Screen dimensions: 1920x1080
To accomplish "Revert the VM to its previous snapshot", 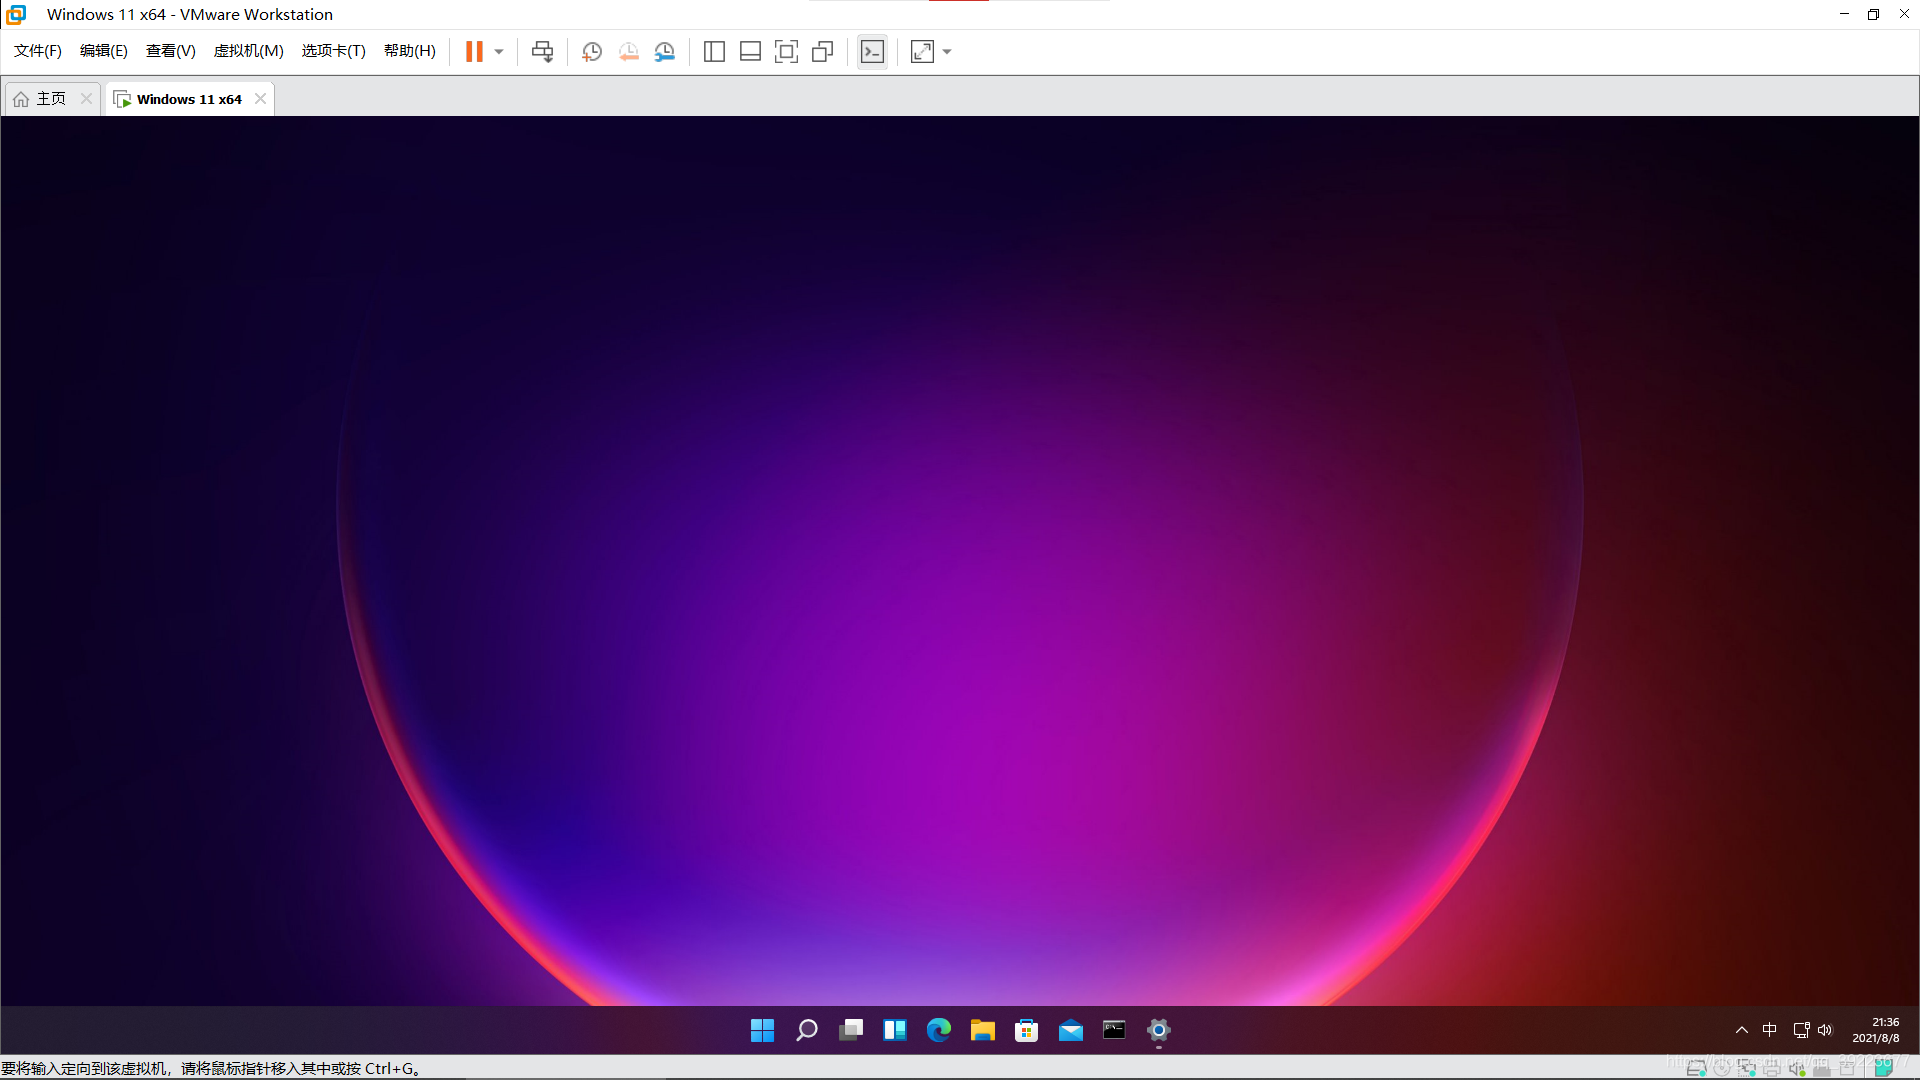I will [628, 51].
